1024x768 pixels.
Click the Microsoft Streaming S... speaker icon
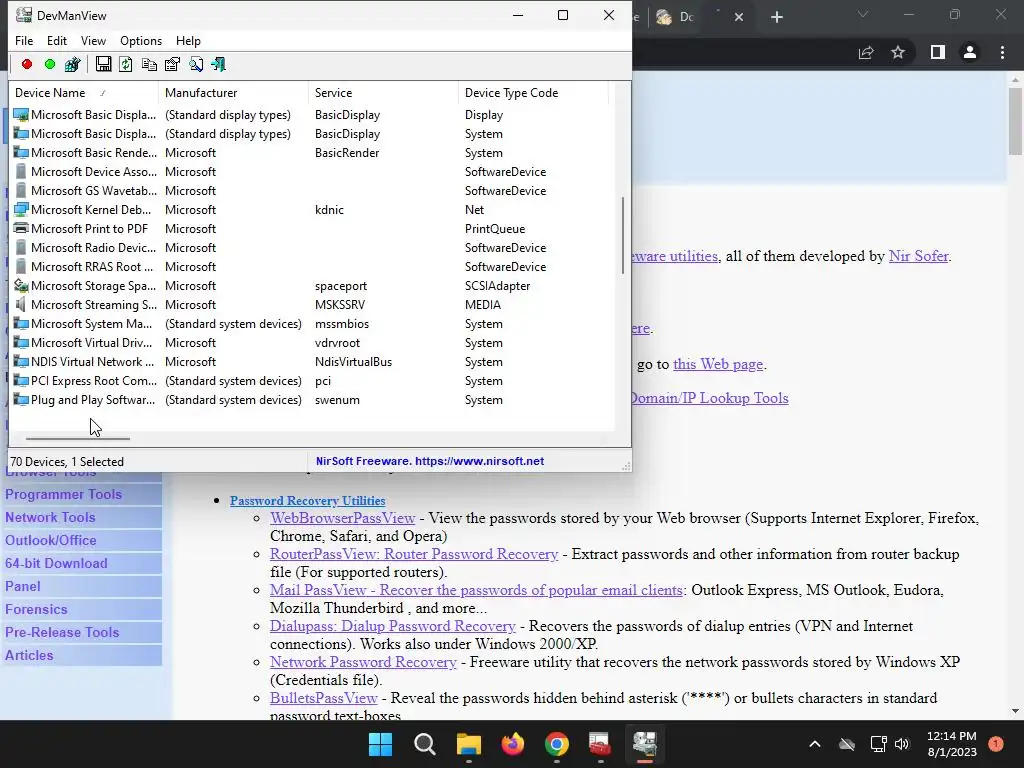pyautogui.click(x=21, y=304)
